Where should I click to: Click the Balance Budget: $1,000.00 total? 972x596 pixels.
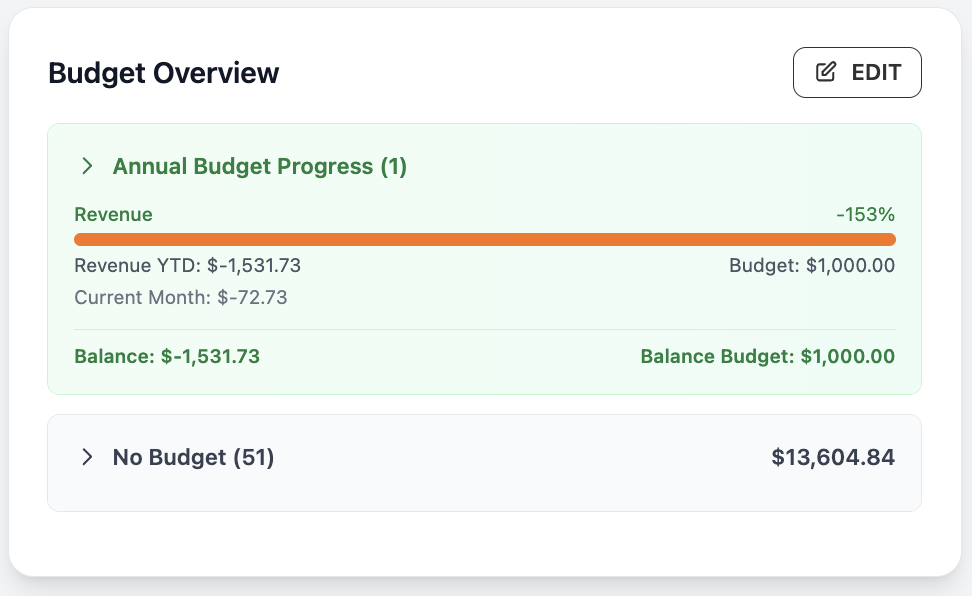point(767,356)
